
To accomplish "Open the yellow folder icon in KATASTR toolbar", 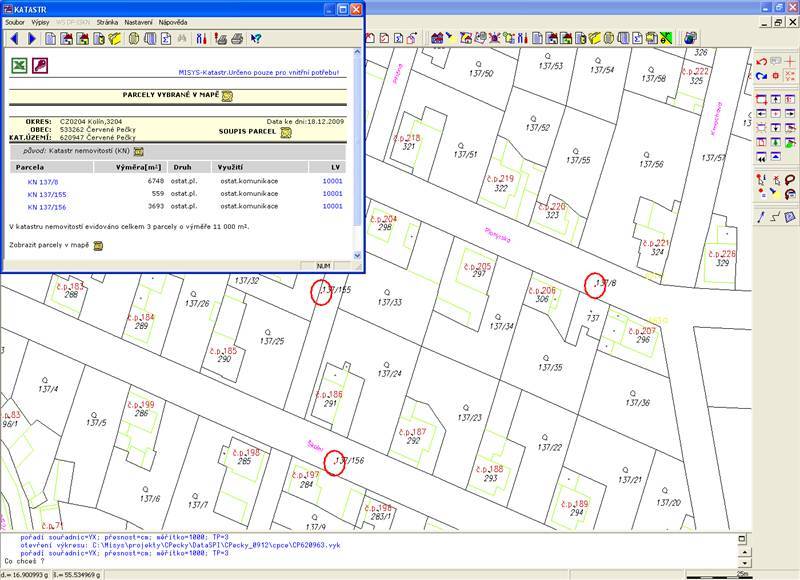I will 114,39.
